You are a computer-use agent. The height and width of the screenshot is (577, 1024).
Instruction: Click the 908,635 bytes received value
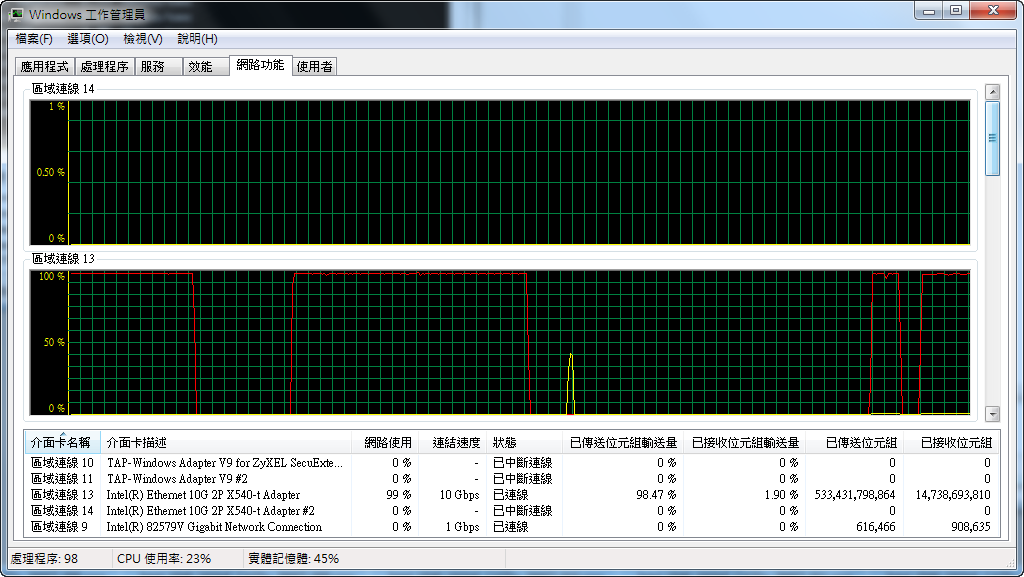tap(970, 527)
